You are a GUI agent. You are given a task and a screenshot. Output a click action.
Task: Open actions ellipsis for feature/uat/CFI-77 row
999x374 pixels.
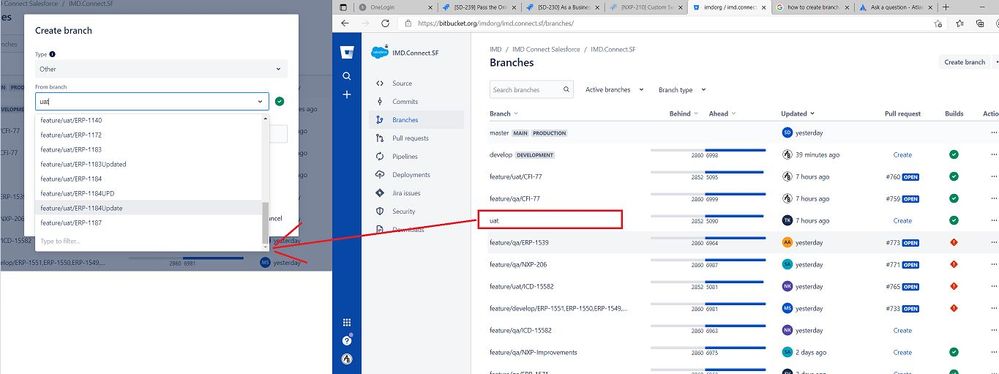tap(994, 176)
